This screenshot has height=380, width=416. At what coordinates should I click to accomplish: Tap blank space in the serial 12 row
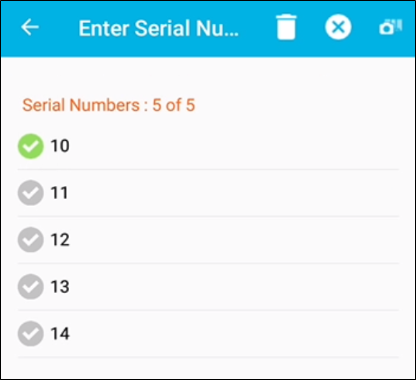coord(233,240)
